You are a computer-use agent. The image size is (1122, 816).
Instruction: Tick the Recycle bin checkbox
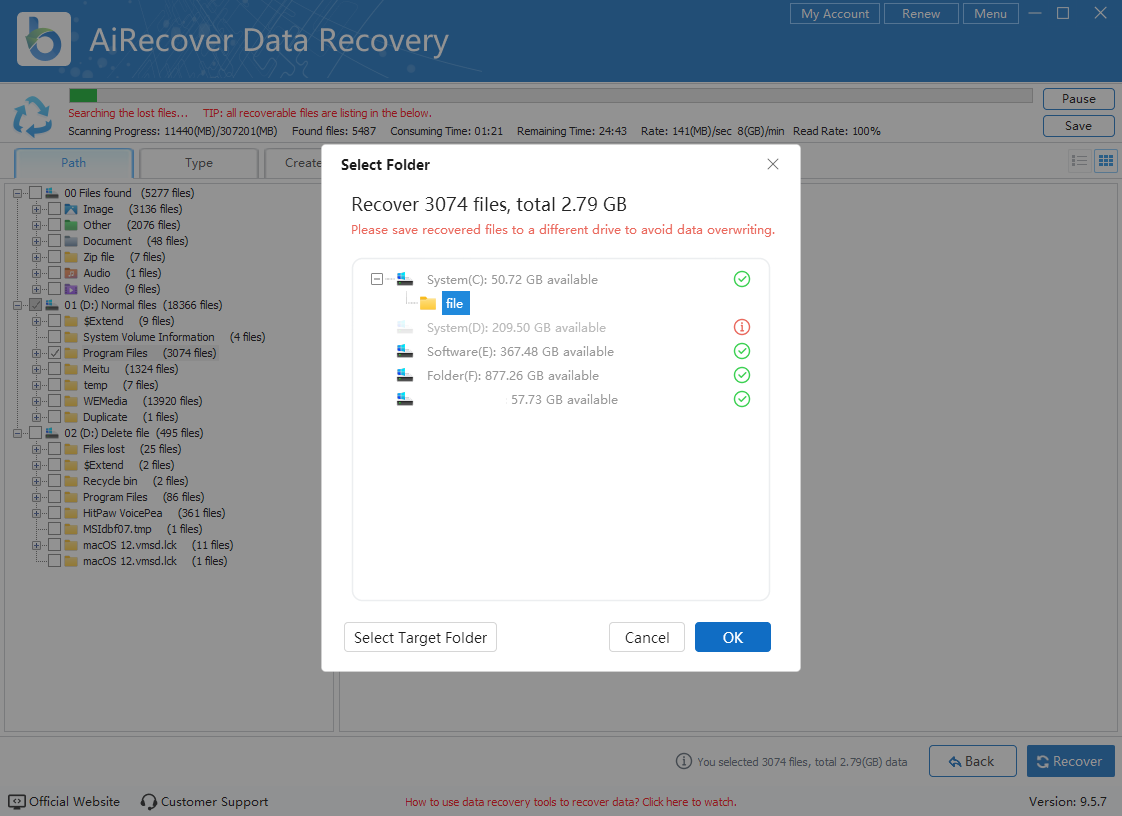(54, 481)
